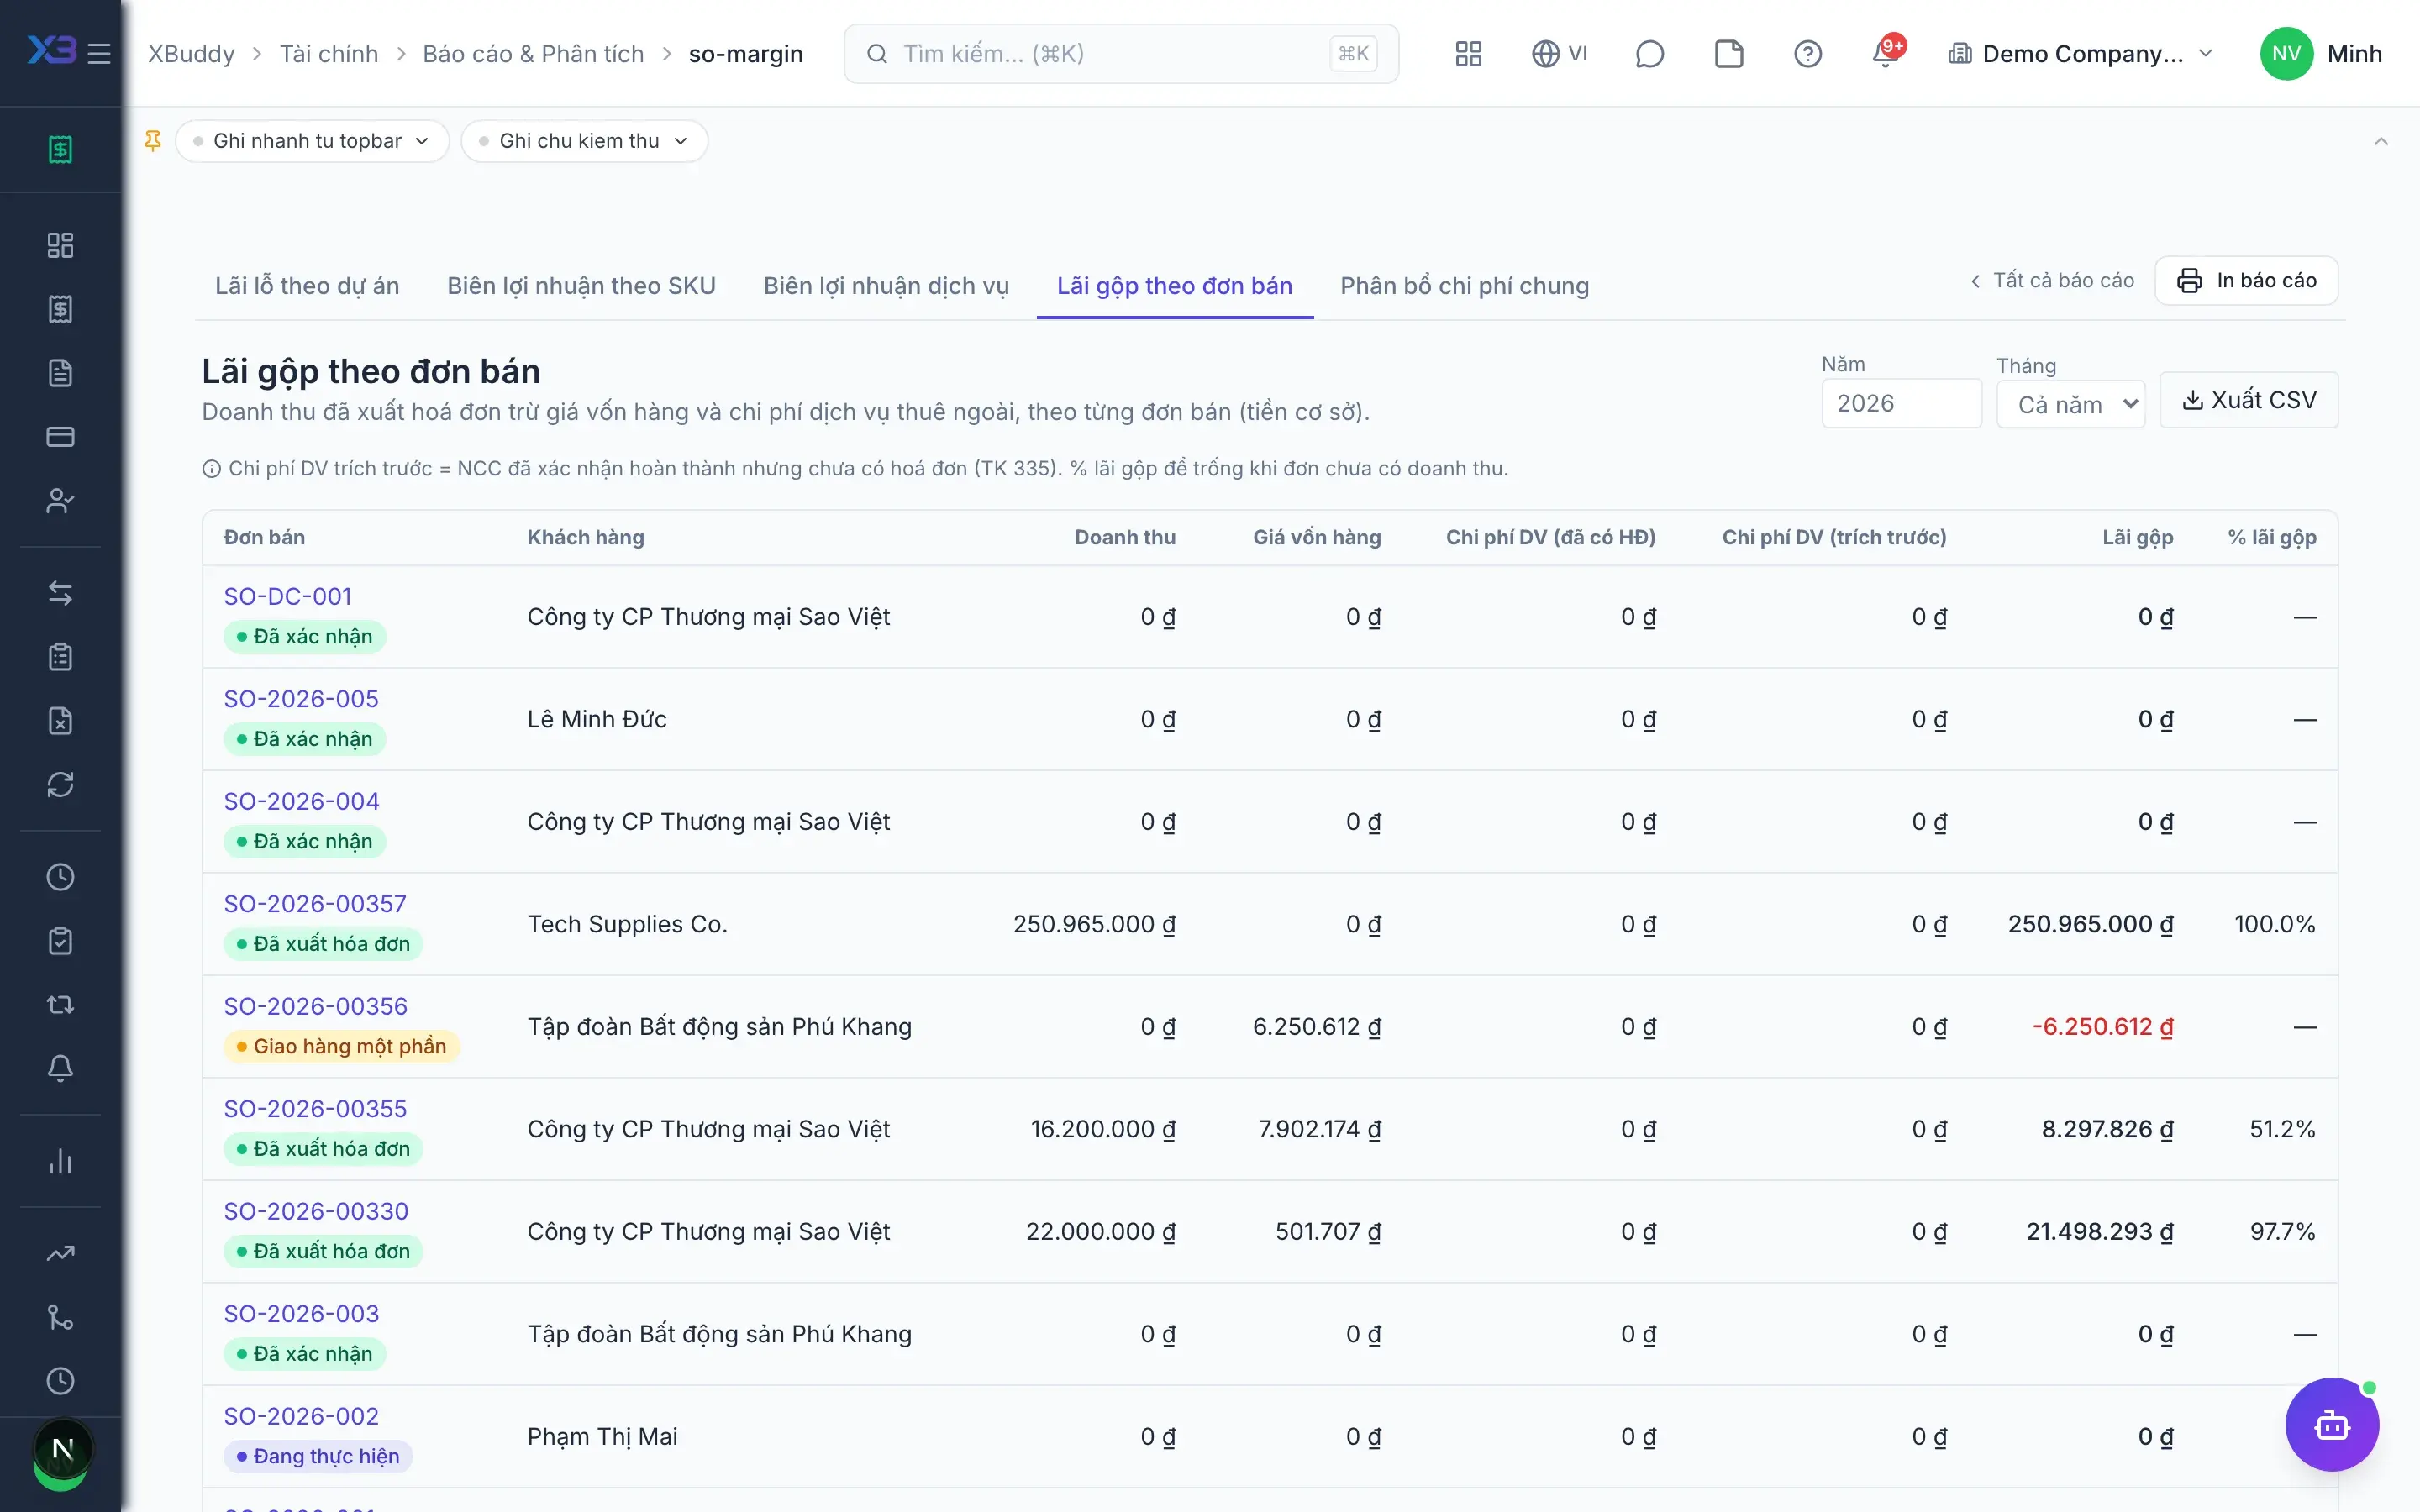
Task: Click the -6.250.612 đ negative margin value
Action: (x=2102, y=1027)
